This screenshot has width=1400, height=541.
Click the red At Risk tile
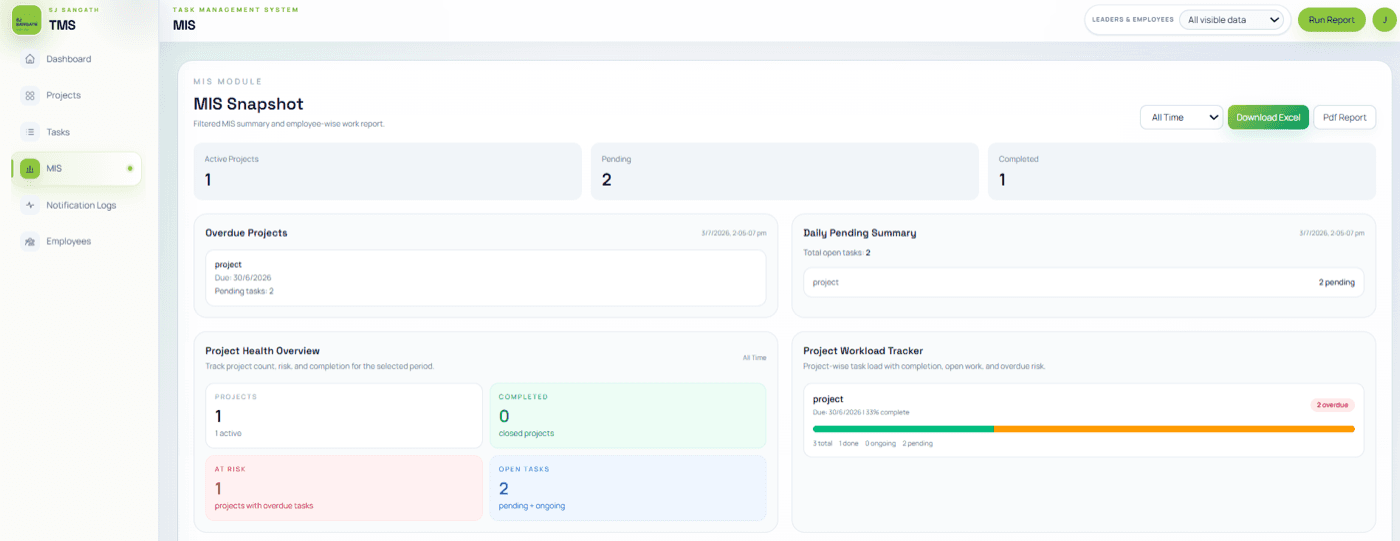pyautogui.click(x=343, y=488)
